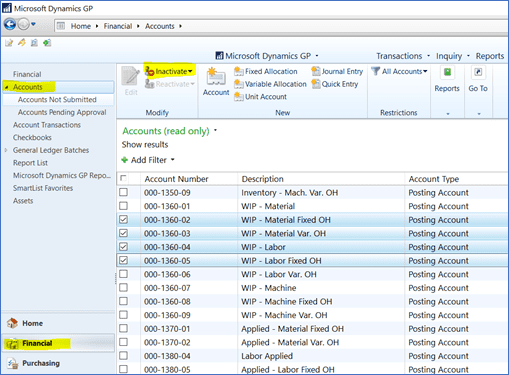Open the Inactivate dropdown
Image resolution: width=509 pixels, height=375 pixels.
[190, 71]
